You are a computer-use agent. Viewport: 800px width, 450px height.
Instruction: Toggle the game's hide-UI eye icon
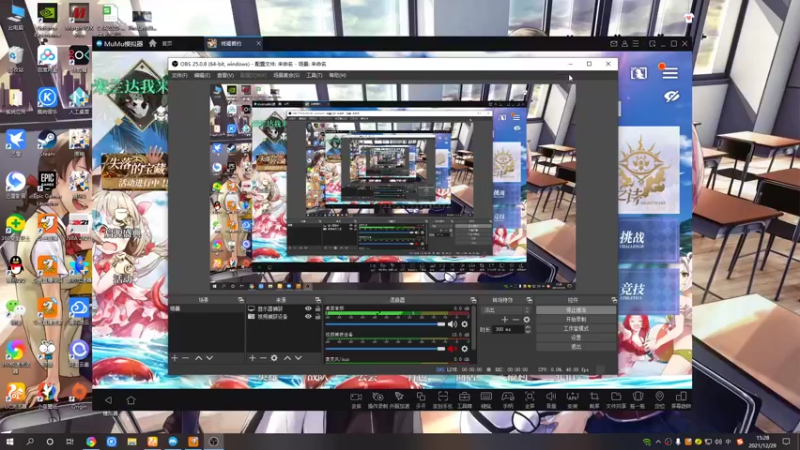coord(671,96)
